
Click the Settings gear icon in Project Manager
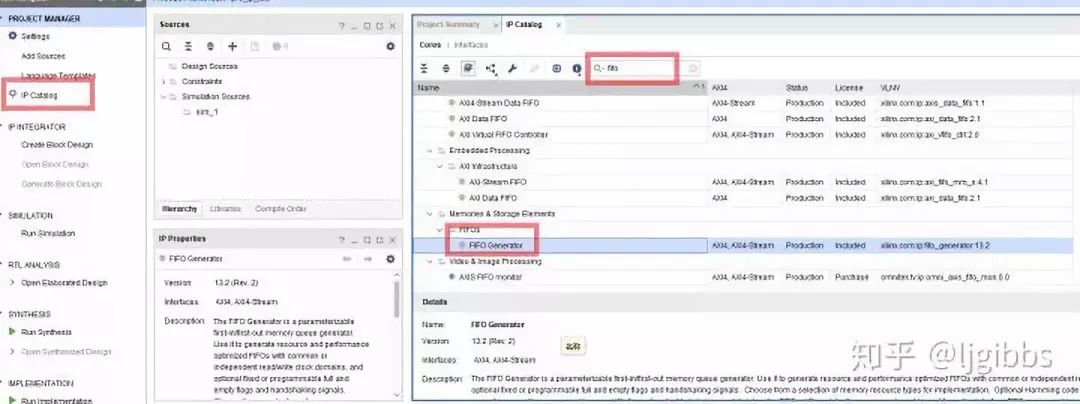tap(13, 36)
